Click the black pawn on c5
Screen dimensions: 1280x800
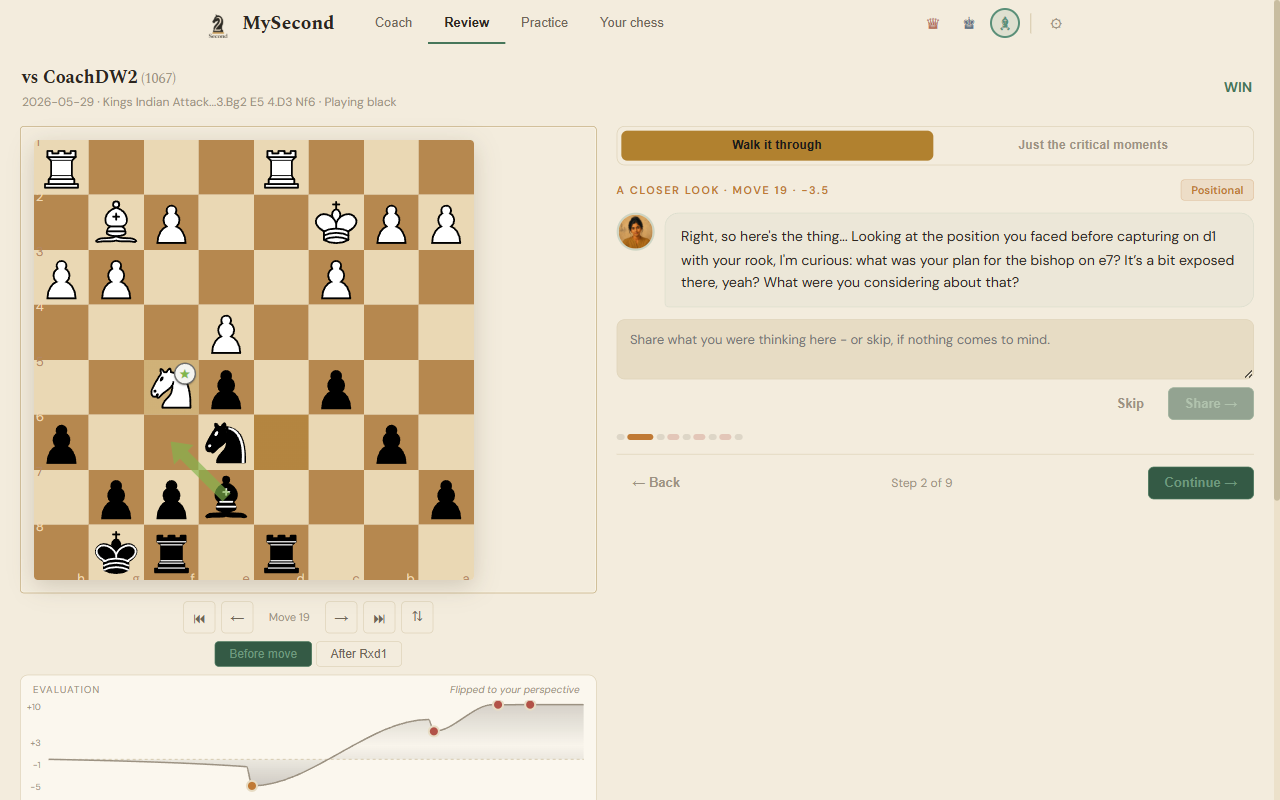click(x=336, y=388)
